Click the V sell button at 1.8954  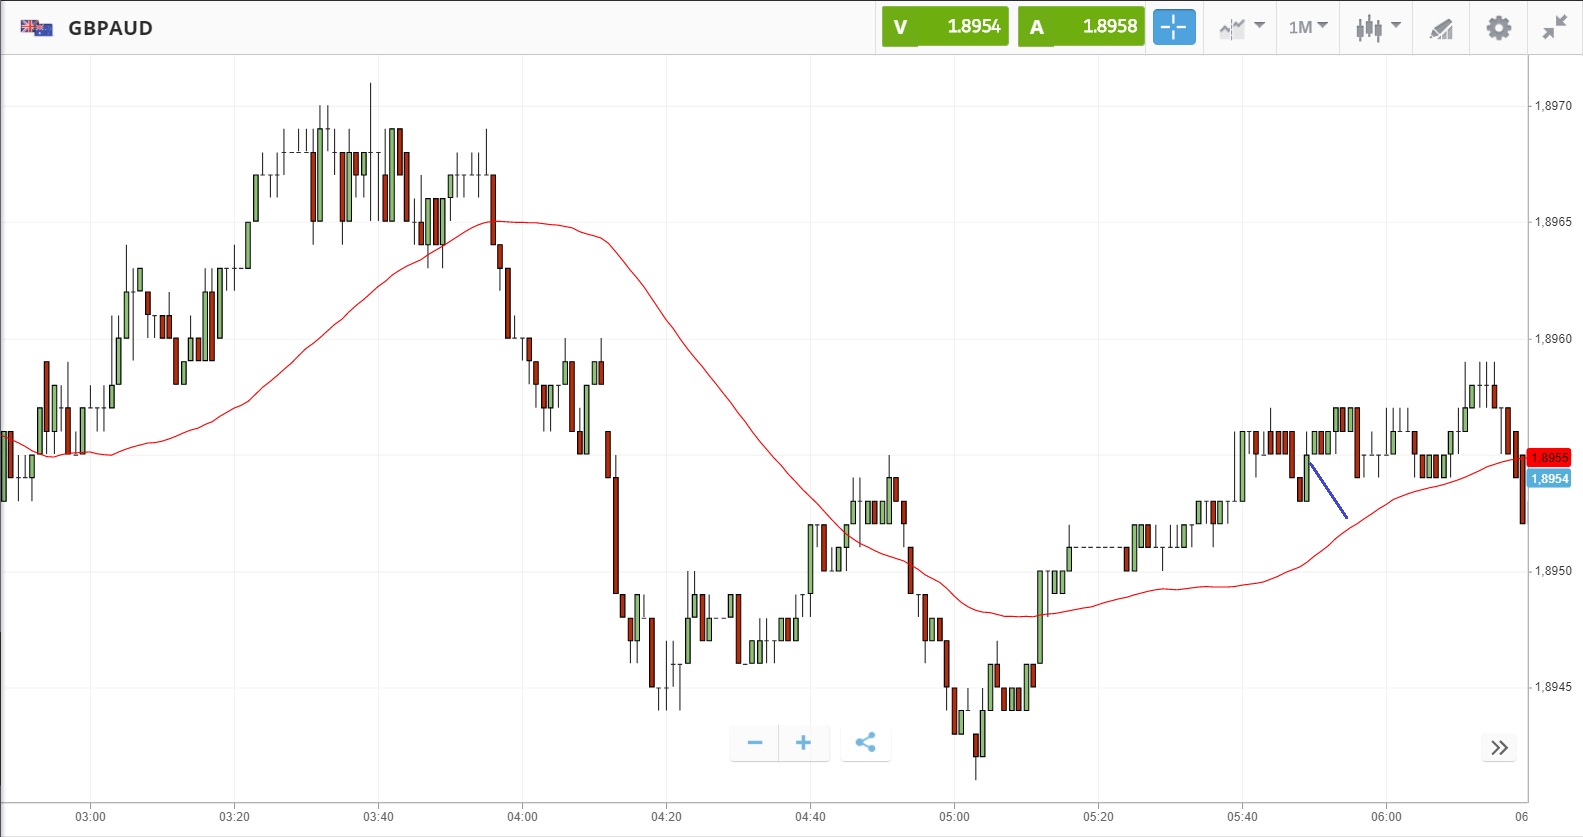click(945, 27)
